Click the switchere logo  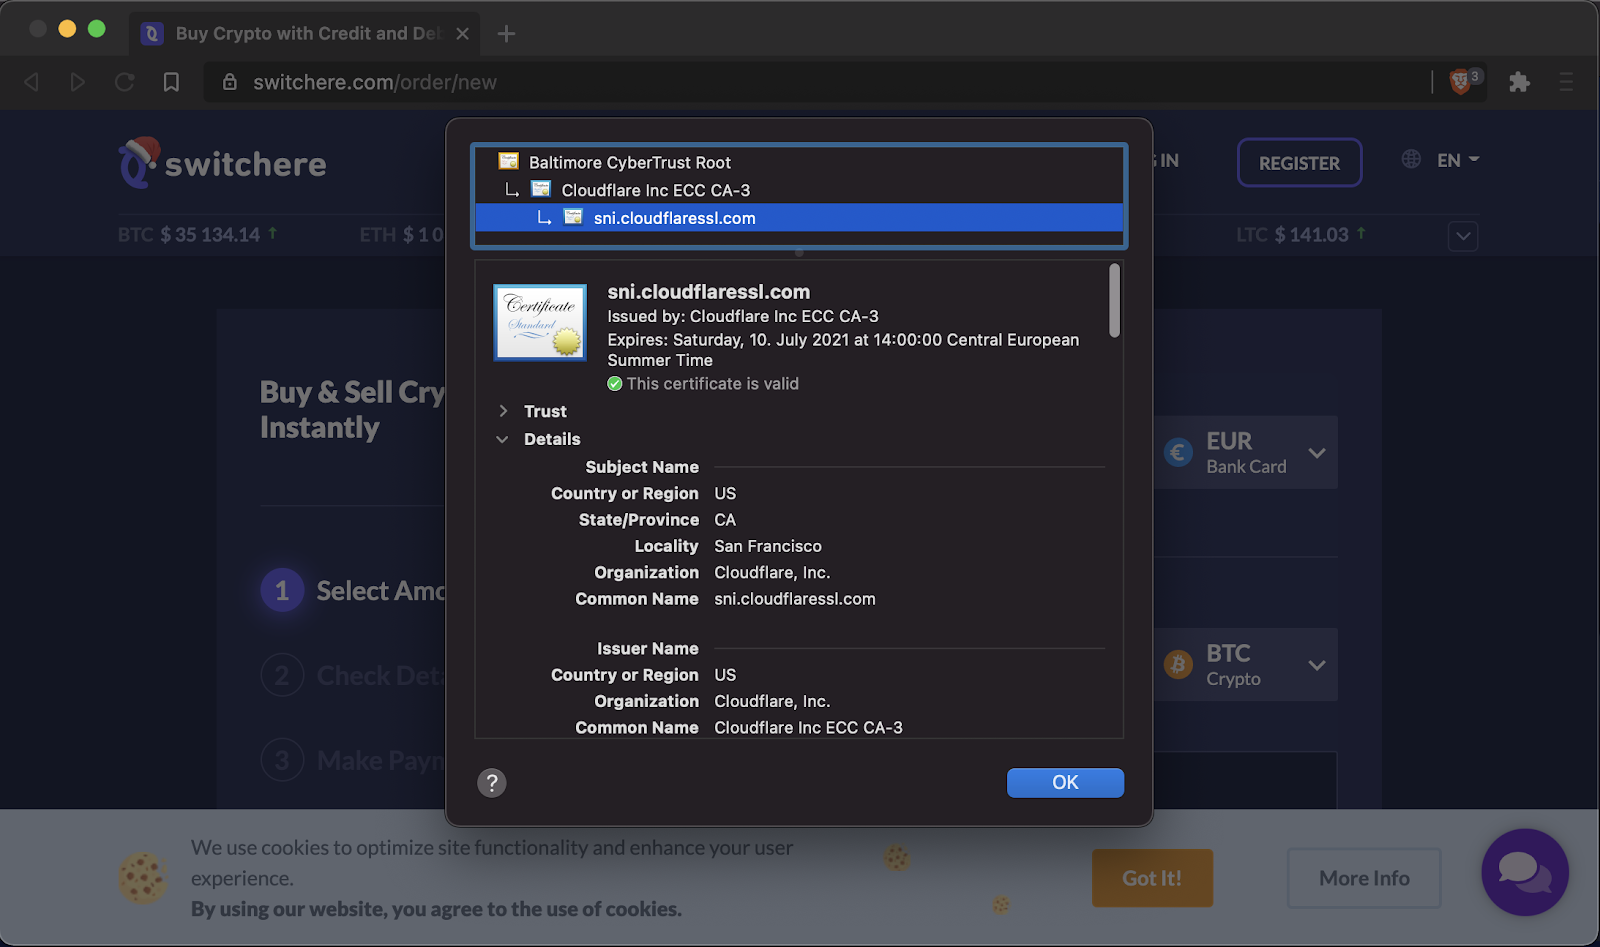[x=223, y=163]
